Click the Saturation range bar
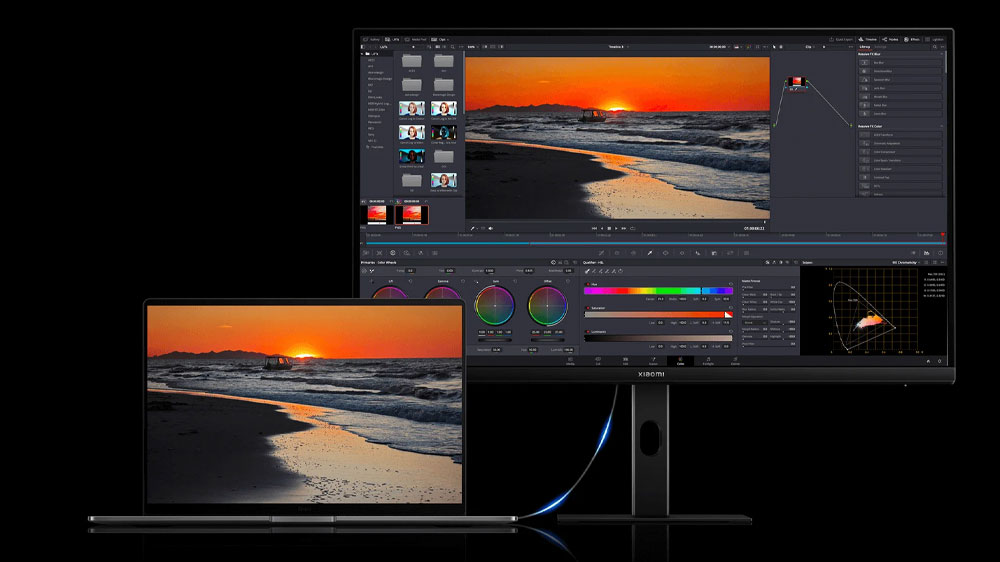1000x562 pixels. coord(658,314)
